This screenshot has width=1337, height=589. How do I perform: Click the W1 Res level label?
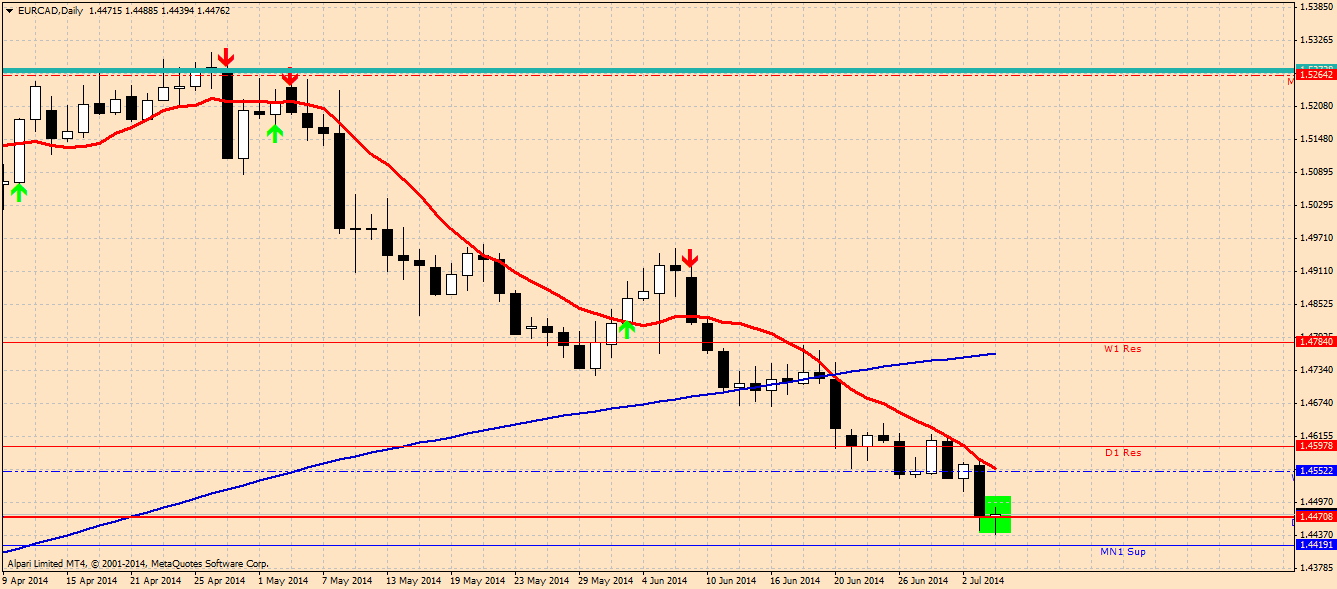pos(1122,349)
